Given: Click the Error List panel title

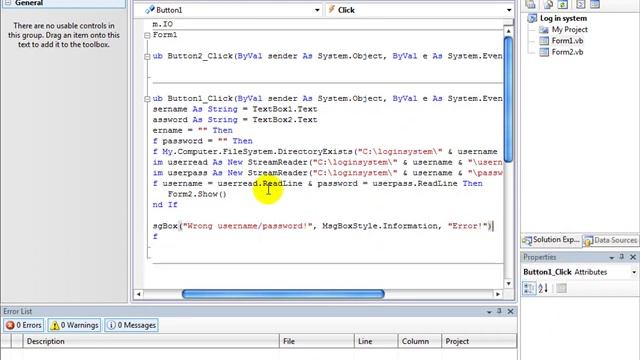Looking at the screenshot, I should tap(18, 311).
